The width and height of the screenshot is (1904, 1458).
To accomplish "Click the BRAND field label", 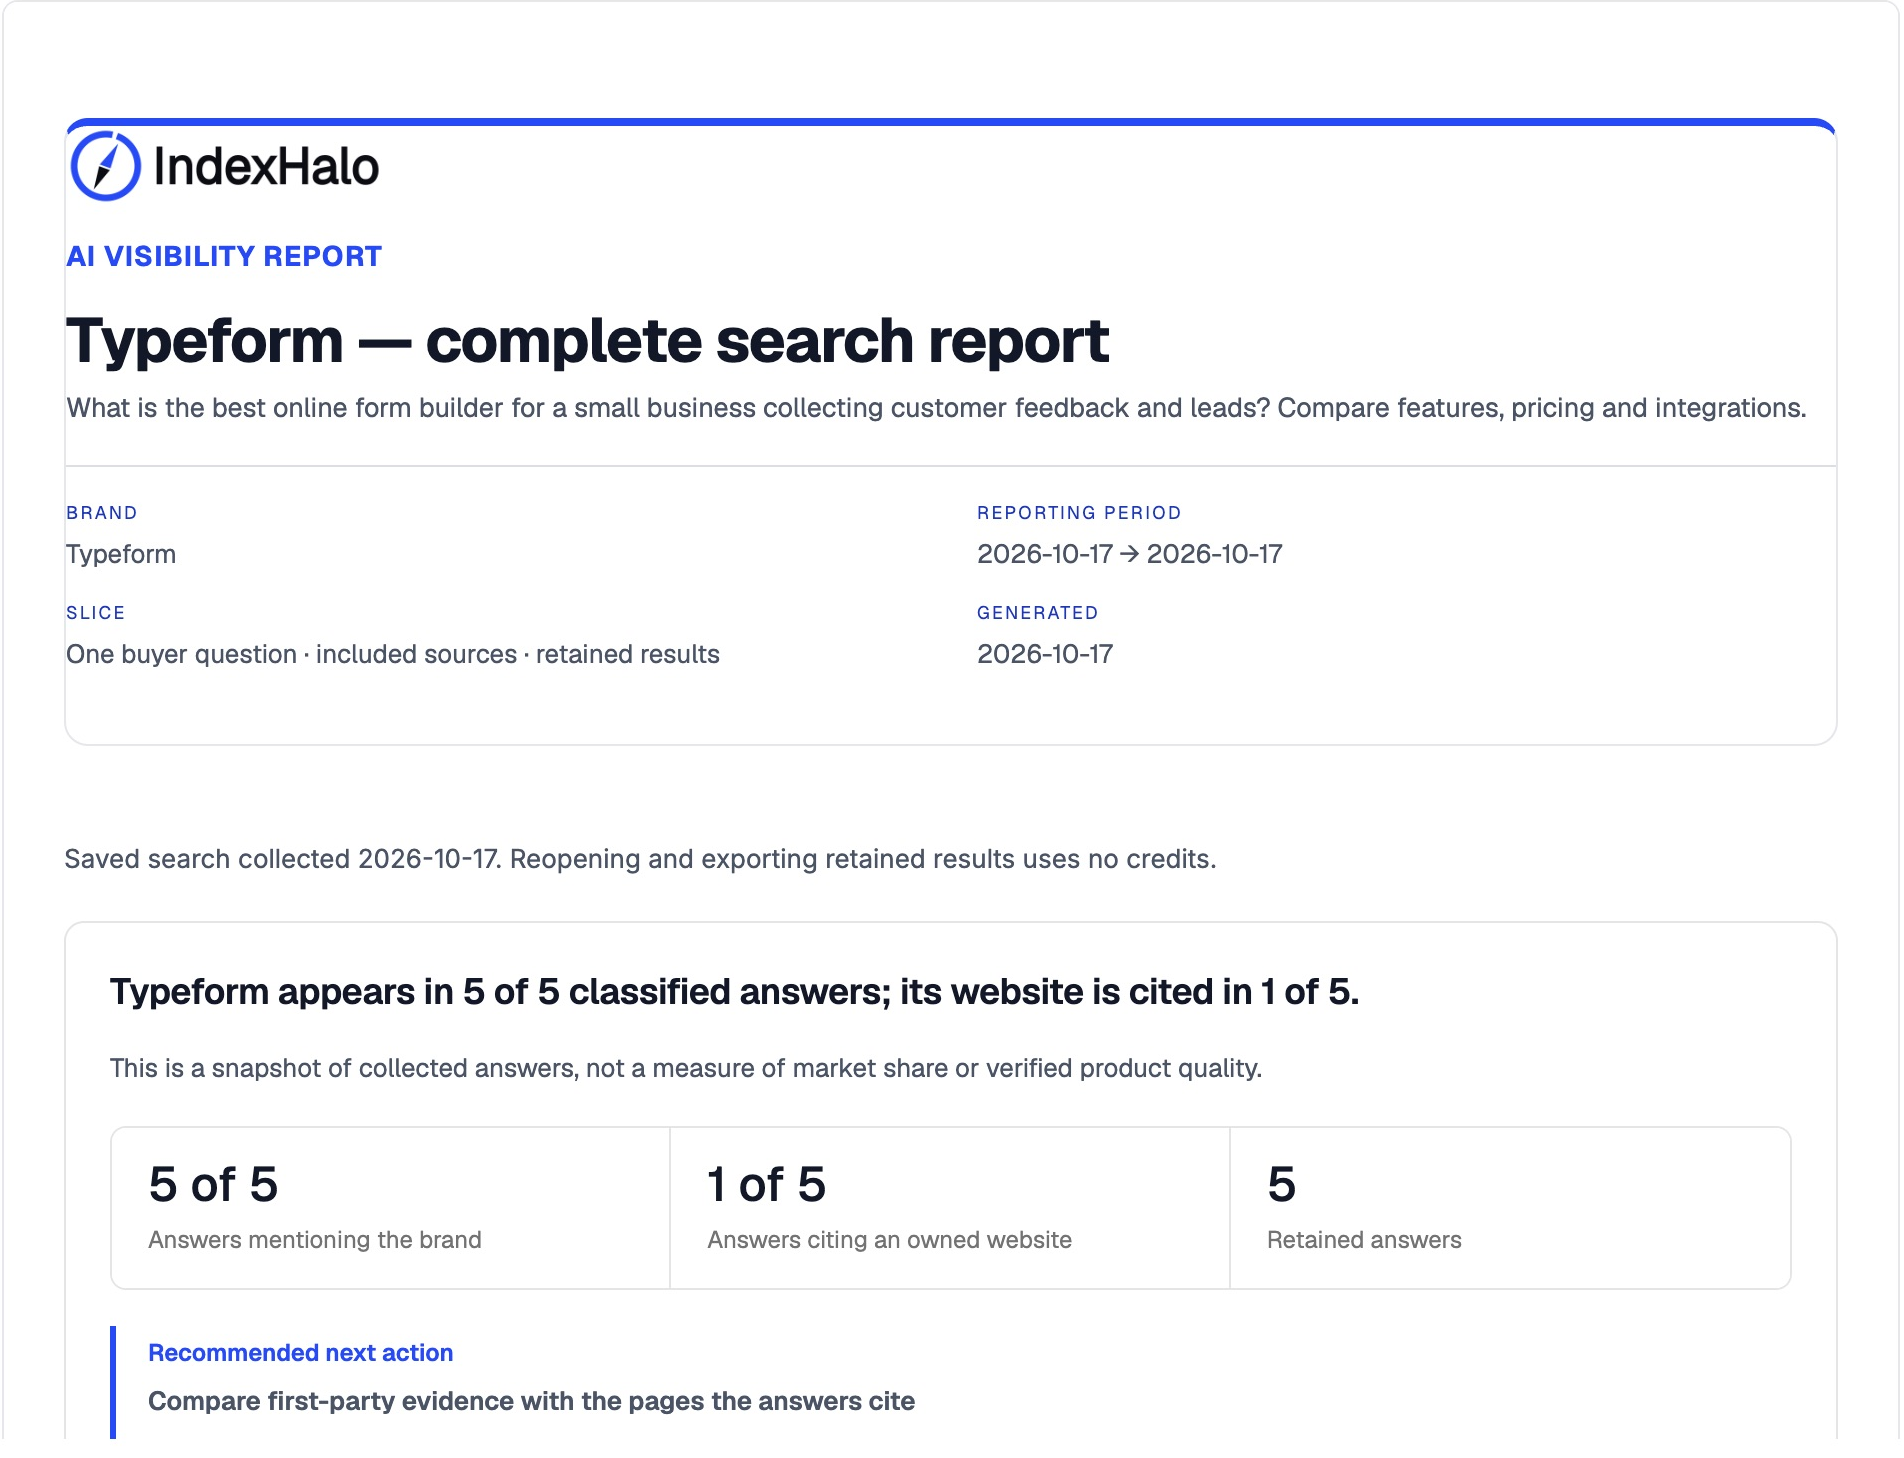I will point(102,512).
